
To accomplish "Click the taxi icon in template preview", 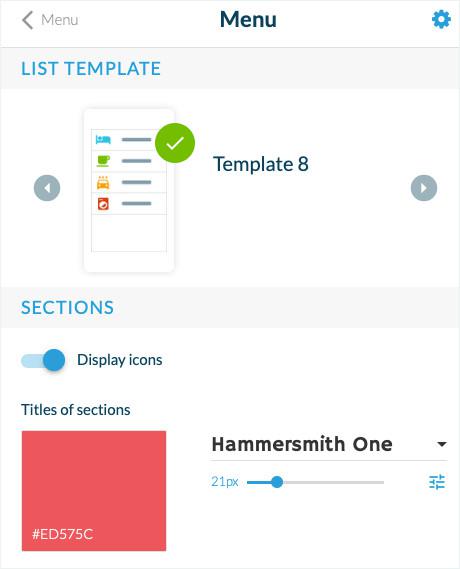I will tap(103, 183).
